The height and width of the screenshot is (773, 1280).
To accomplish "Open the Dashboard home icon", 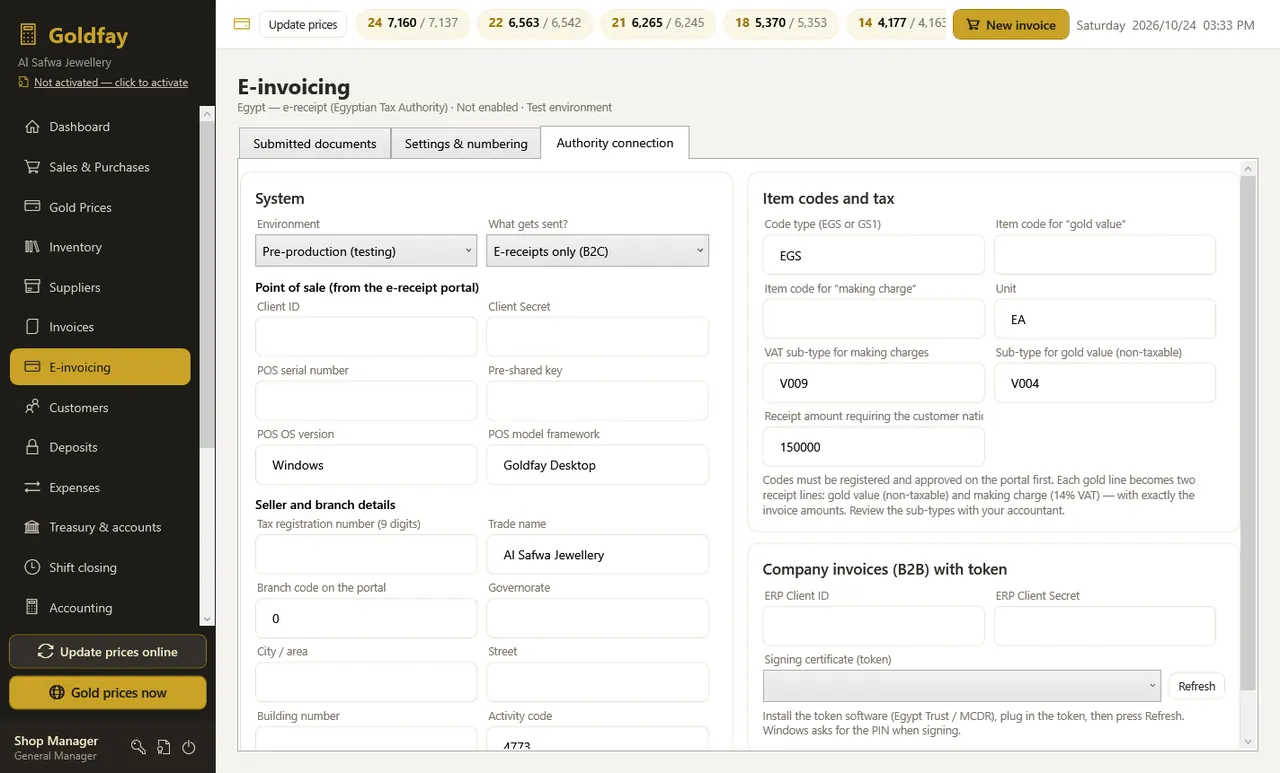I will [x=31, y=127].
